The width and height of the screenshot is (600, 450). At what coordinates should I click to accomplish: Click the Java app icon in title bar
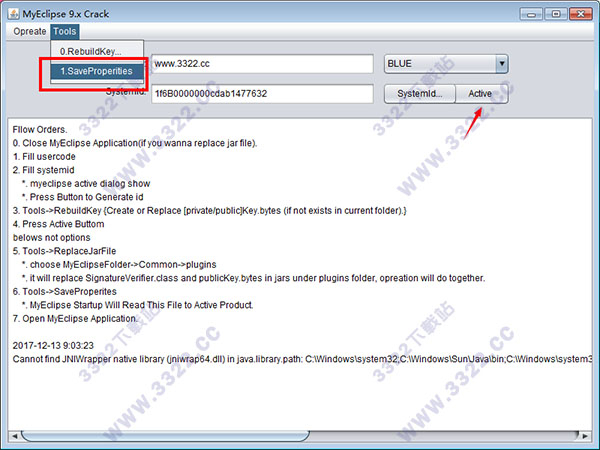(x=13, y=14)
